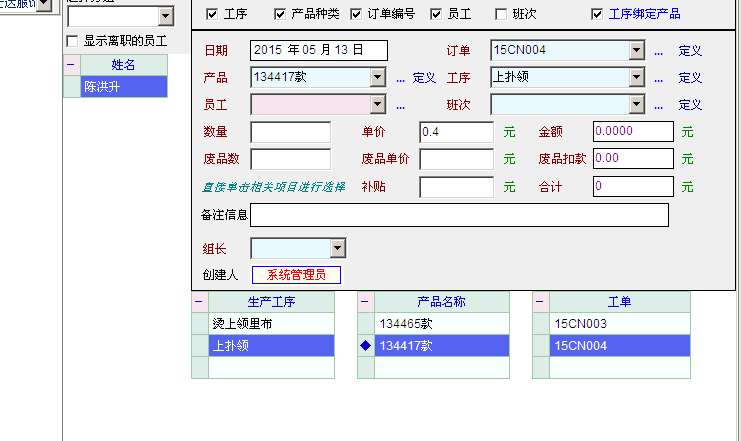The height and width of the screenshot is (441, 741).
Task: Click the ellipsis next to 班次 field
Action: click(658, 105)
